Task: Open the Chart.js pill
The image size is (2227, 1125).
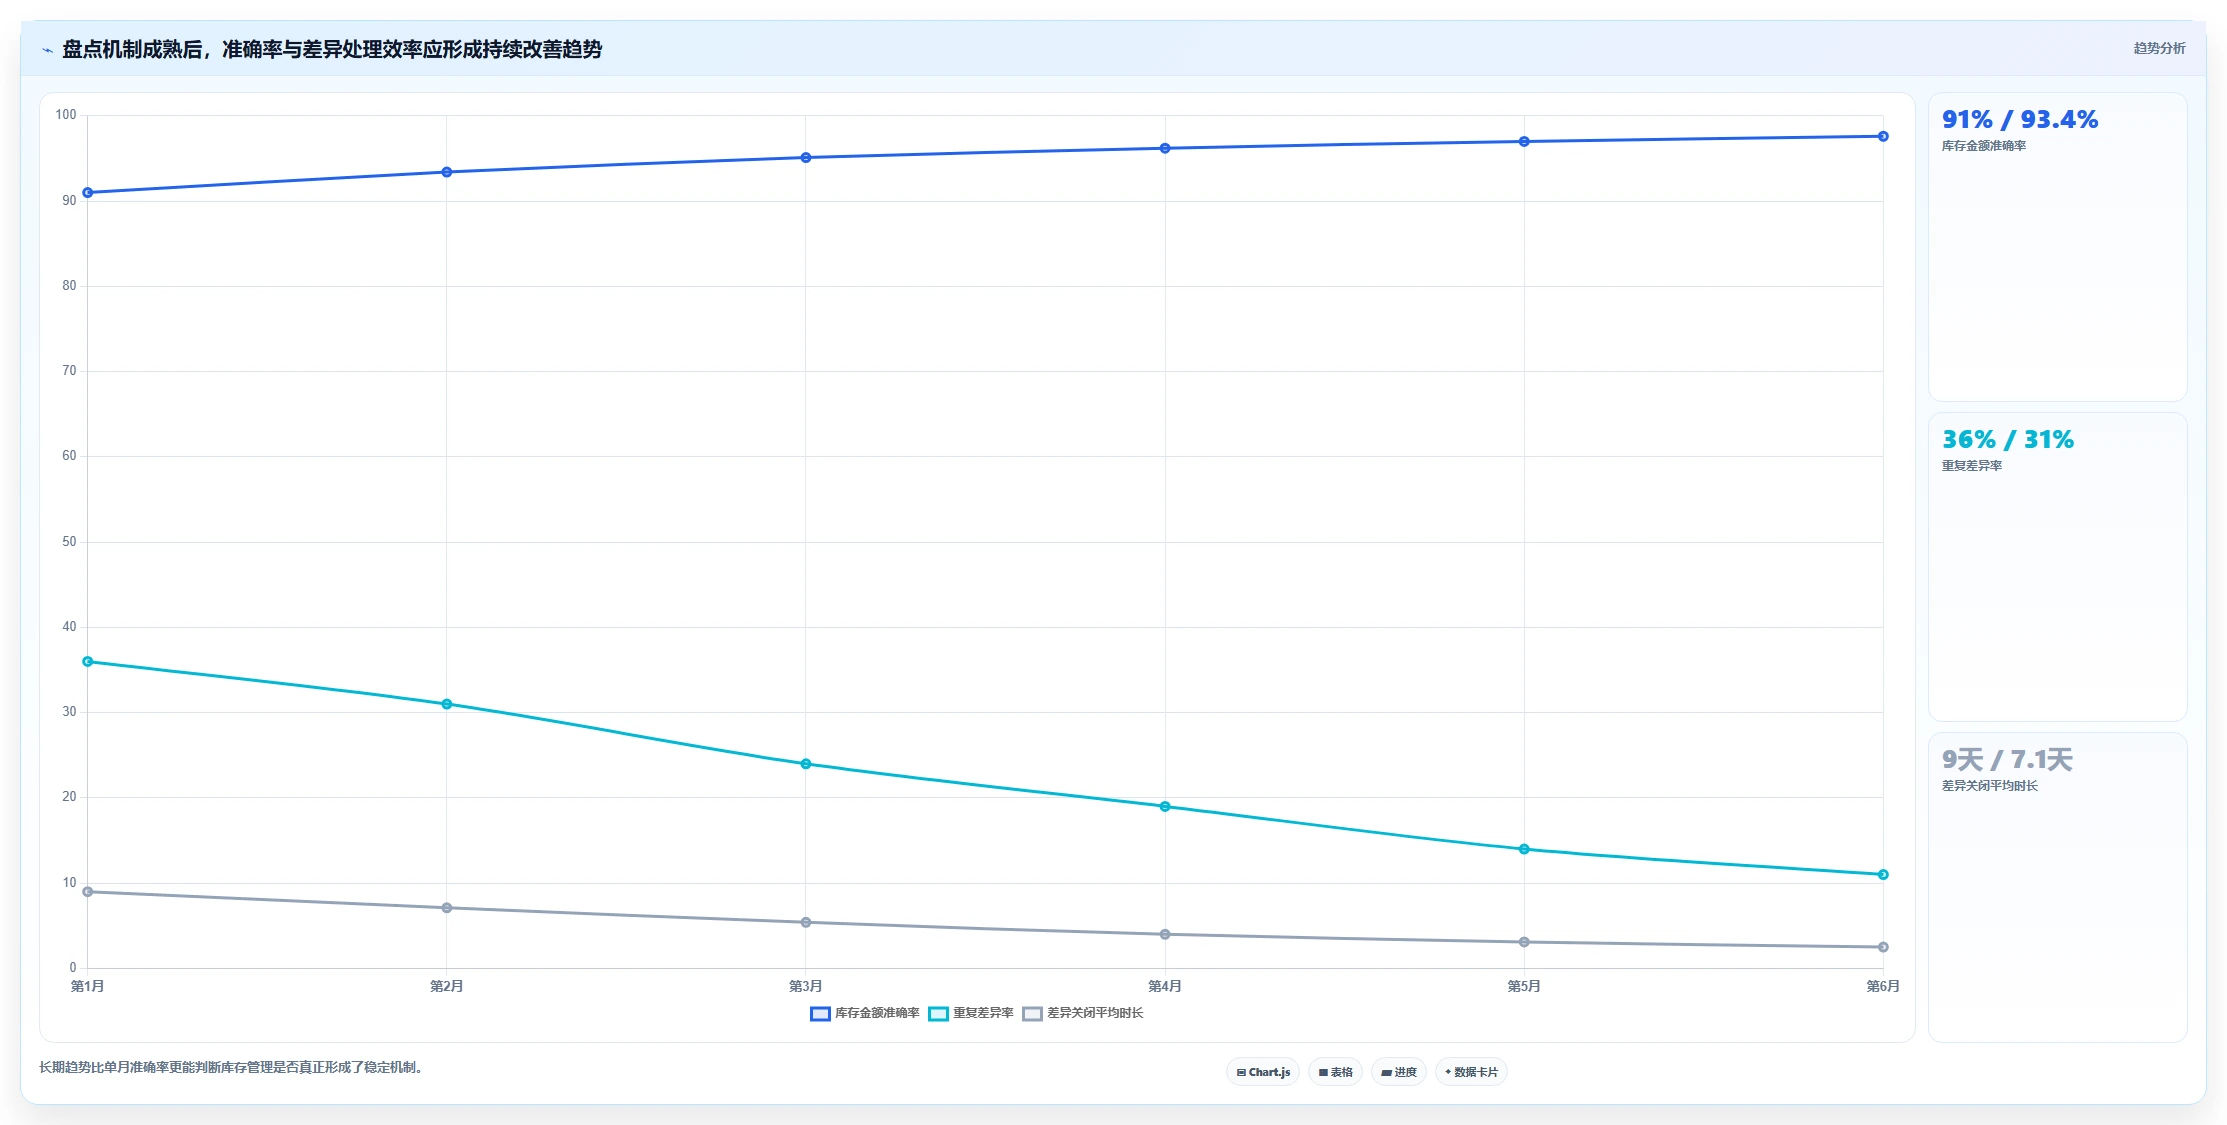Action: (1263, 1072)
